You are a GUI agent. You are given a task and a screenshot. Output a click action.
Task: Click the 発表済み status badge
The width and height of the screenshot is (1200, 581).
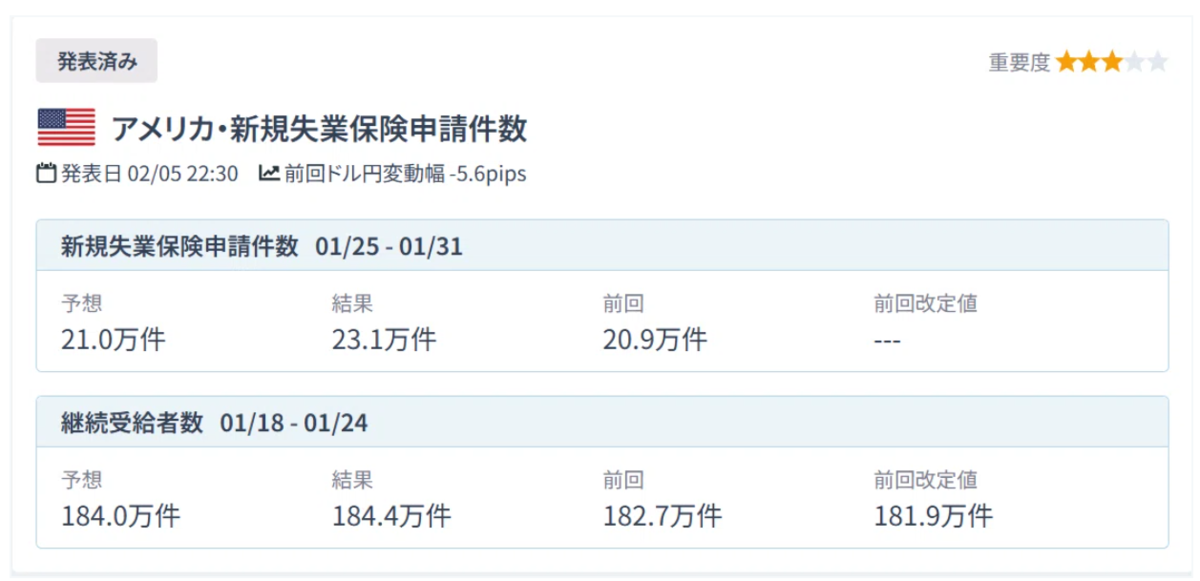(x=97, y=61)
